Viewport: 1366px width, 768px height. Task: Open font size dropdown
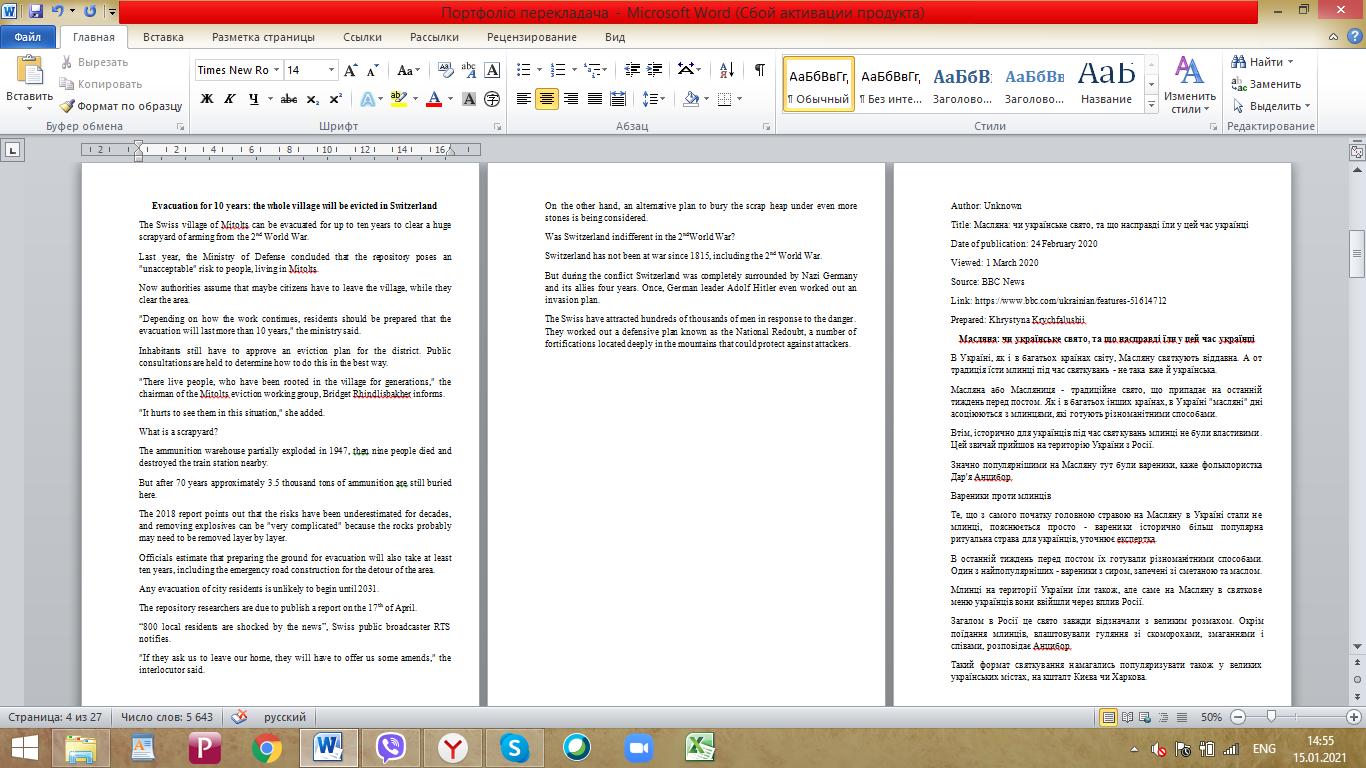[x=331, y=70]
